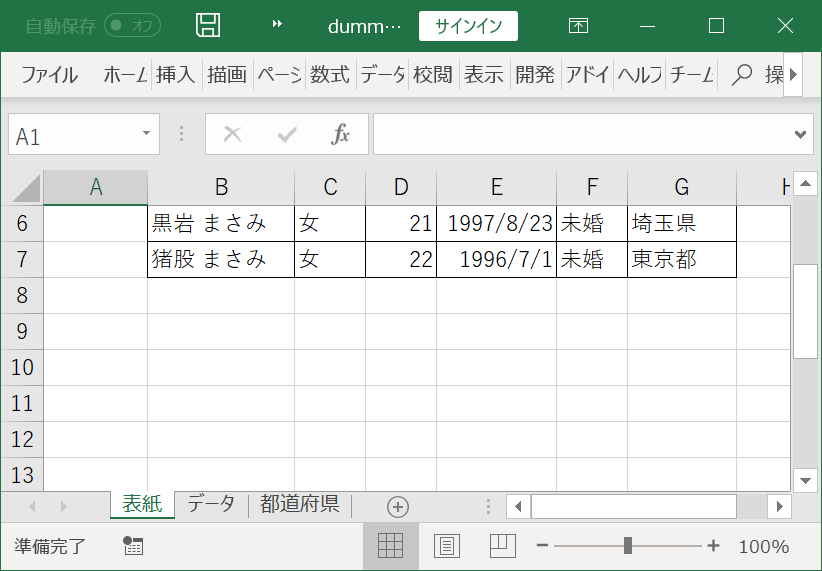Toggle the AutoSave switch
The image size is (822, 571).
pos(132,25)
